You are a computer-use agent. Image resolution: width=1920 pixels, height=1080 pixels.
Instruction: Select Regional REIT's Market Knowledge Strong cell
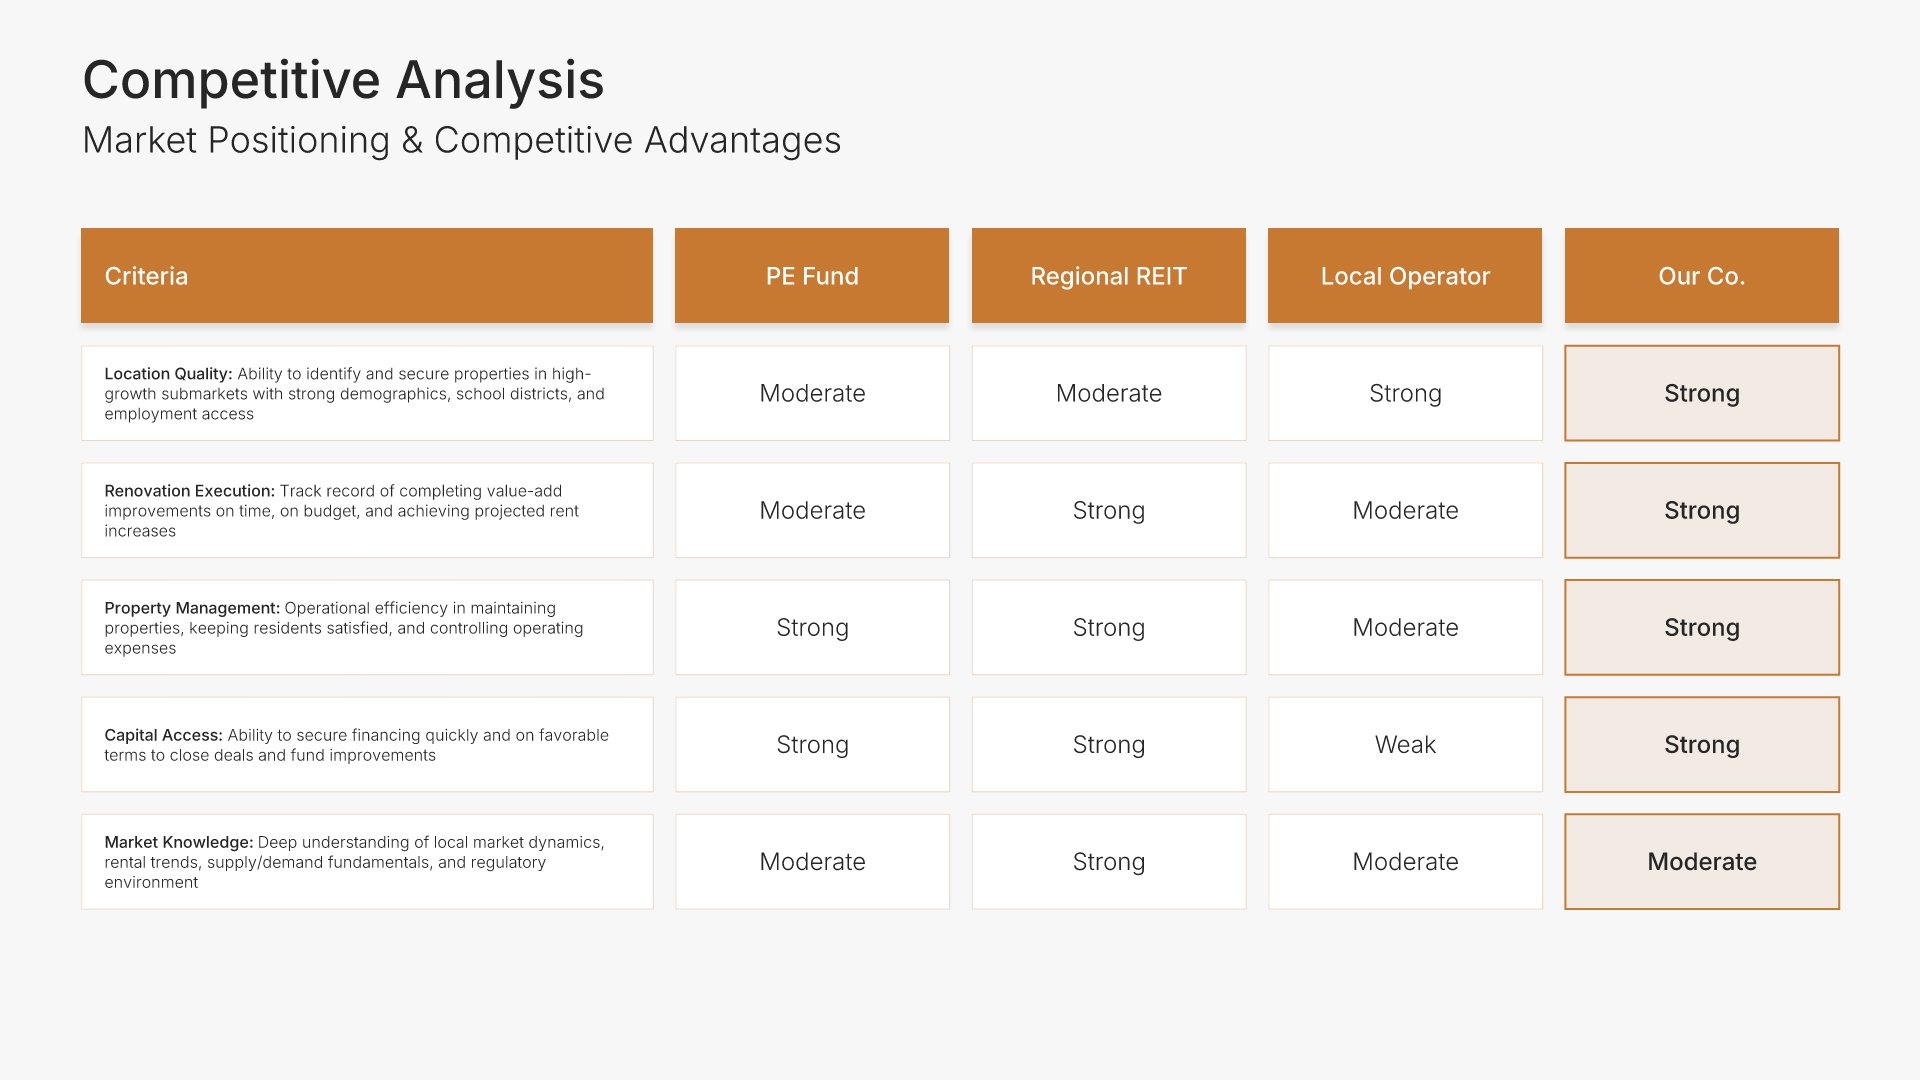[1108, 862]
